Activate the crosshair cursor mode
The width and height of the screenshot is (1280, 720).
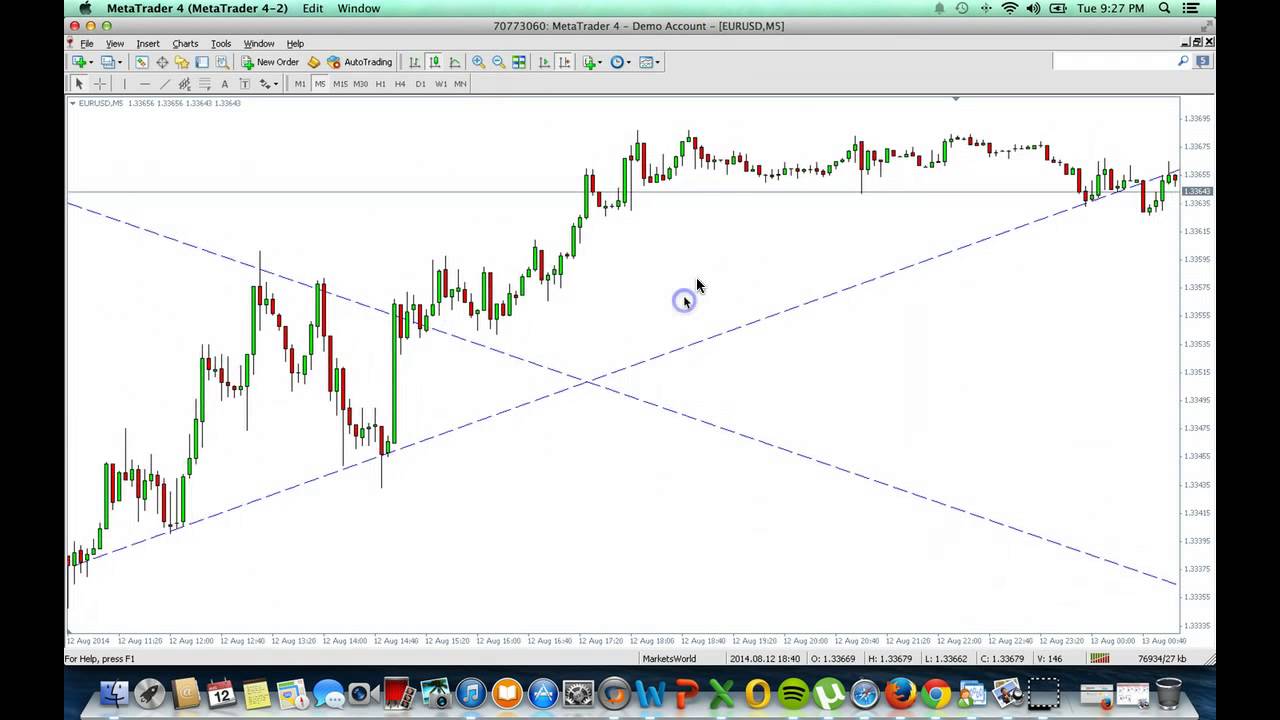click(100, 84)
